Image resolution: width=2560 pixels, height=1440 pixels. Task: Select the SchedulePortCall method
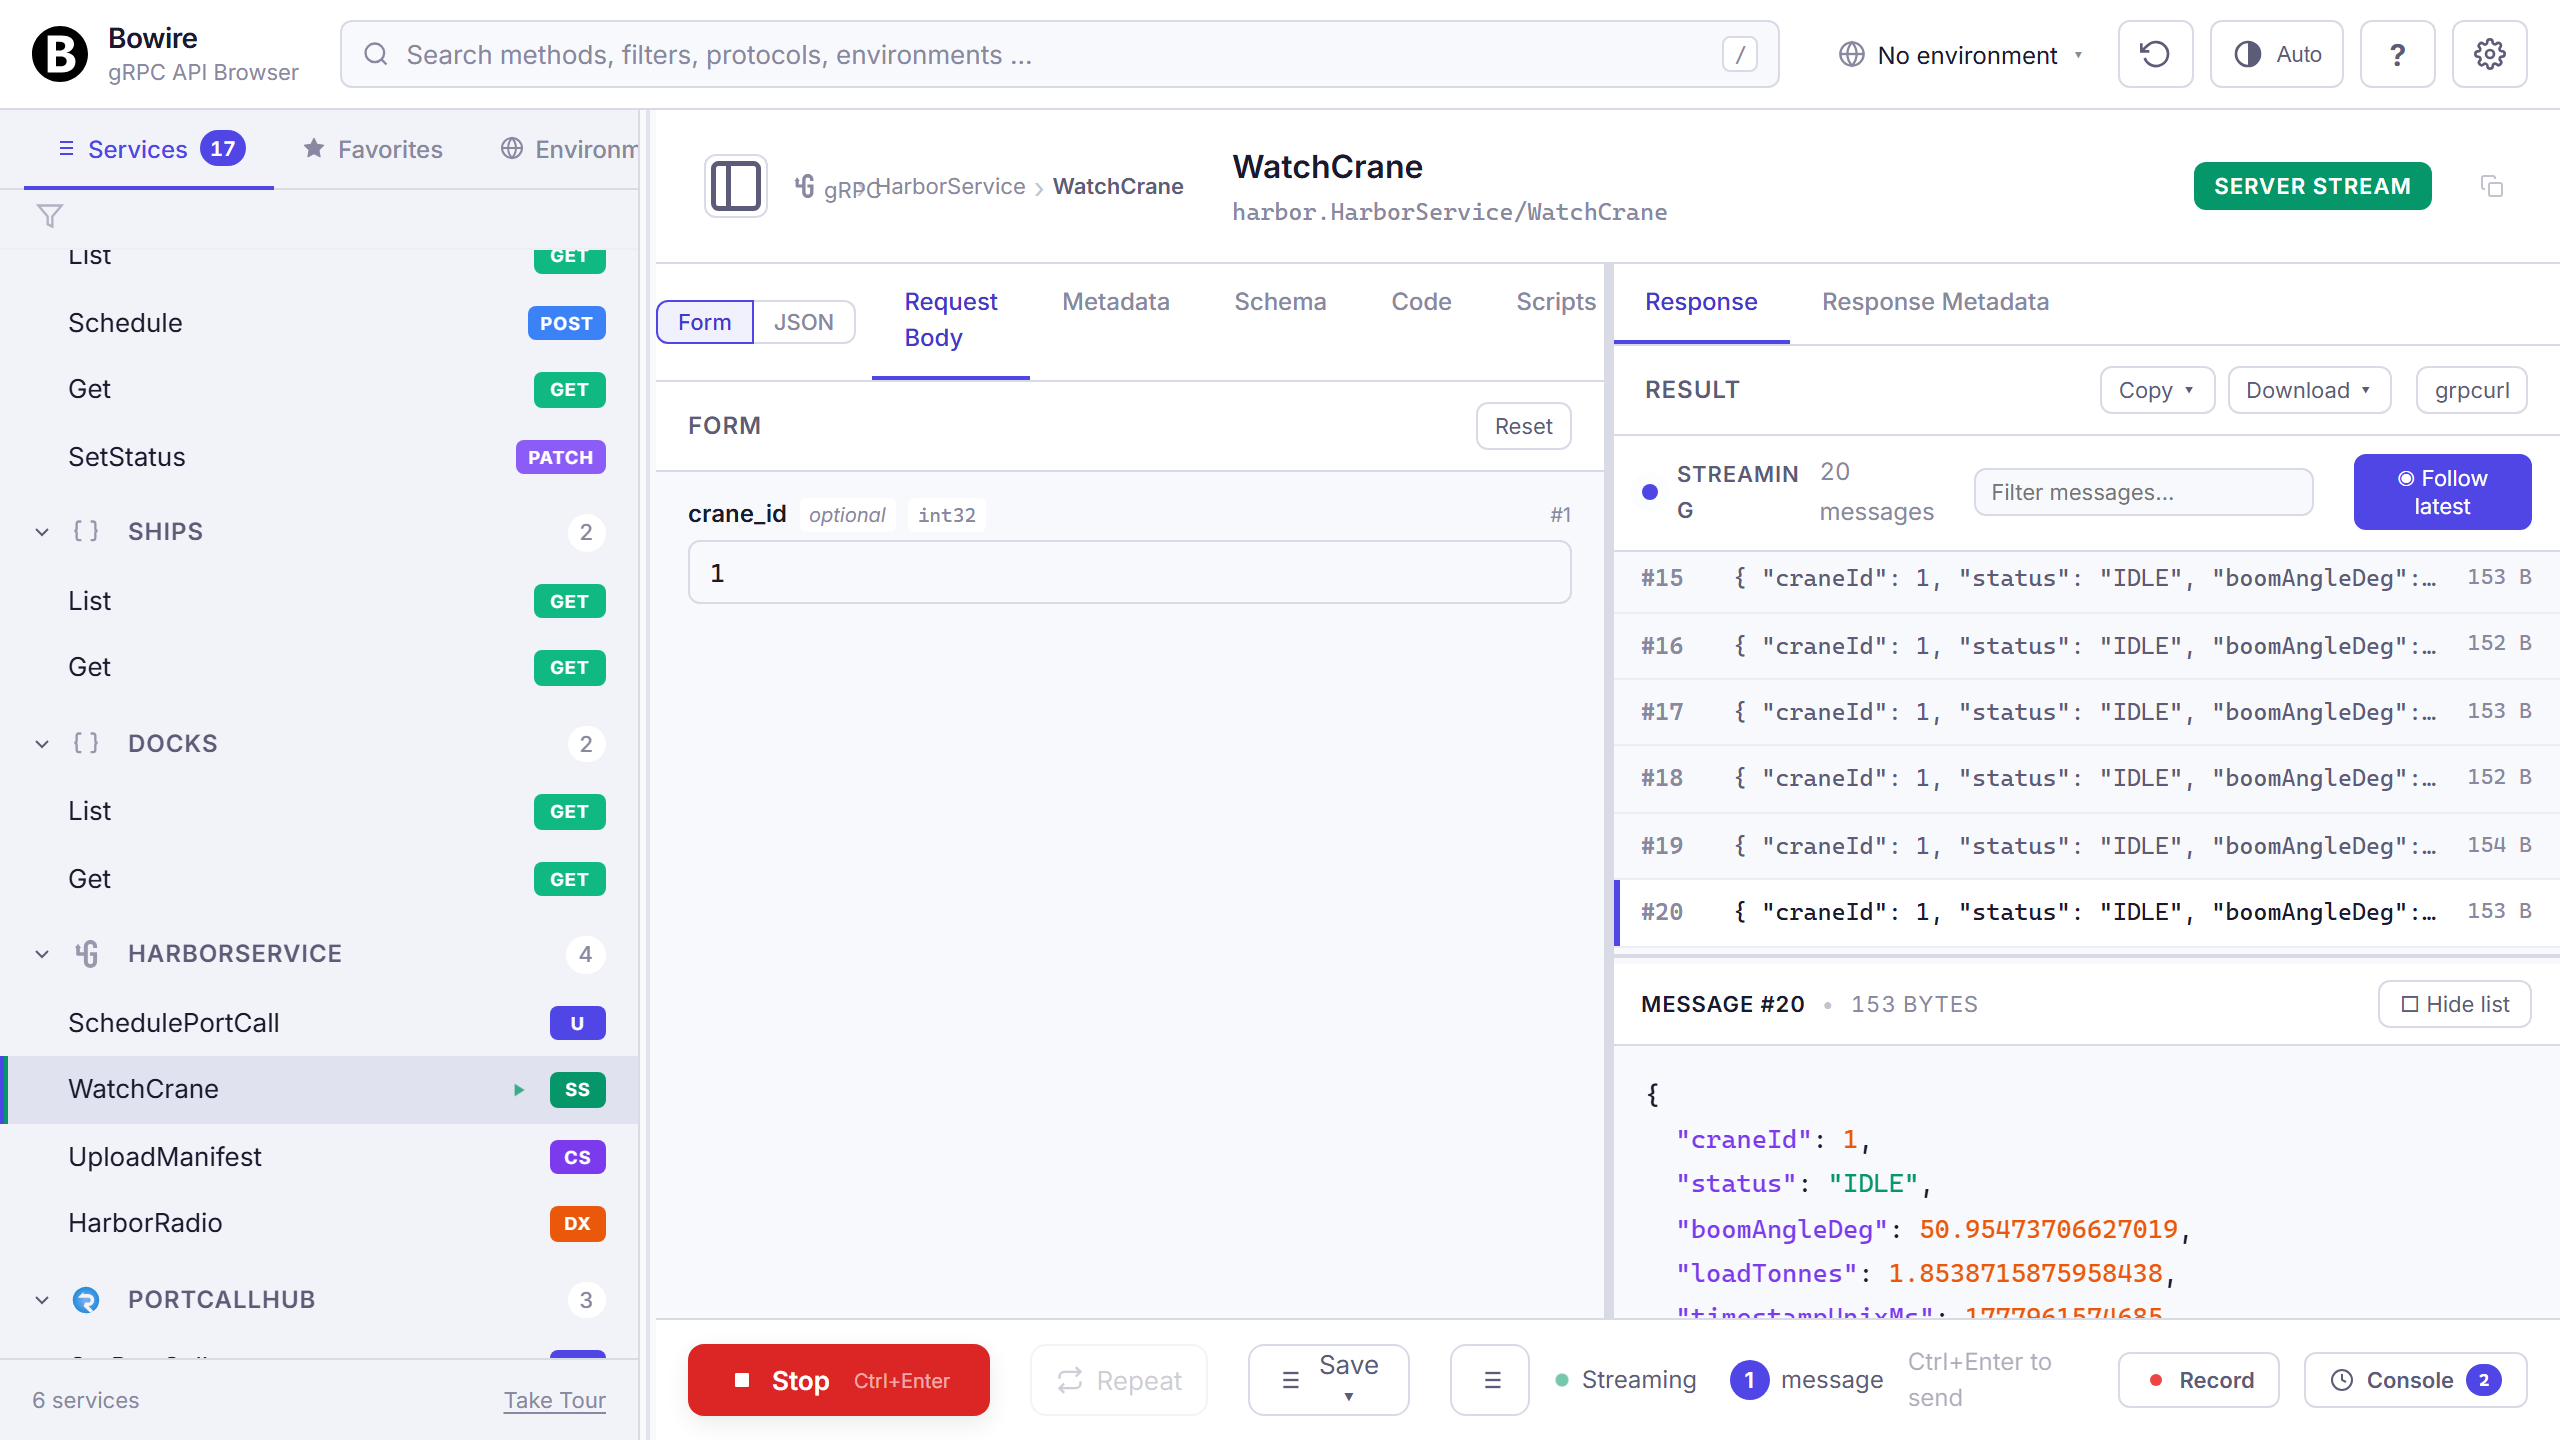tap(320, 1023)
